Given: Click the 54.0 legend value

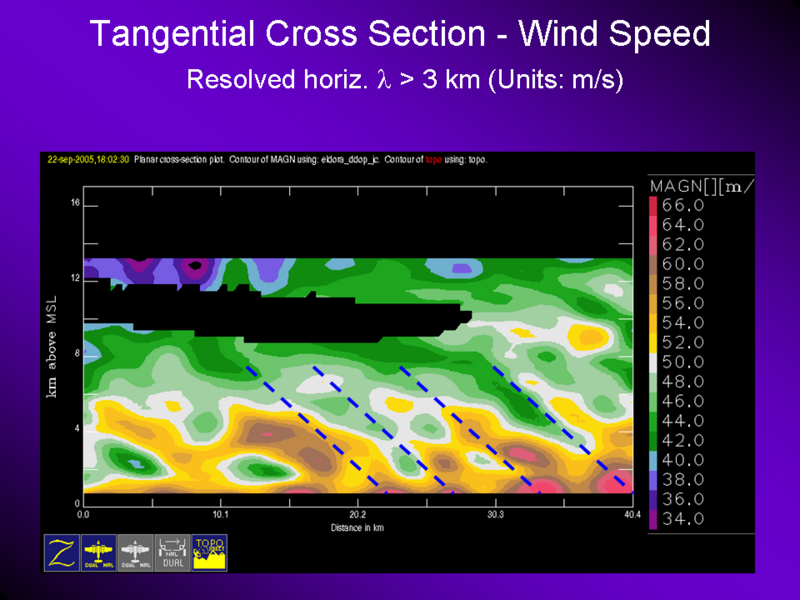Looking at the screenshot, I should [683, 323].
